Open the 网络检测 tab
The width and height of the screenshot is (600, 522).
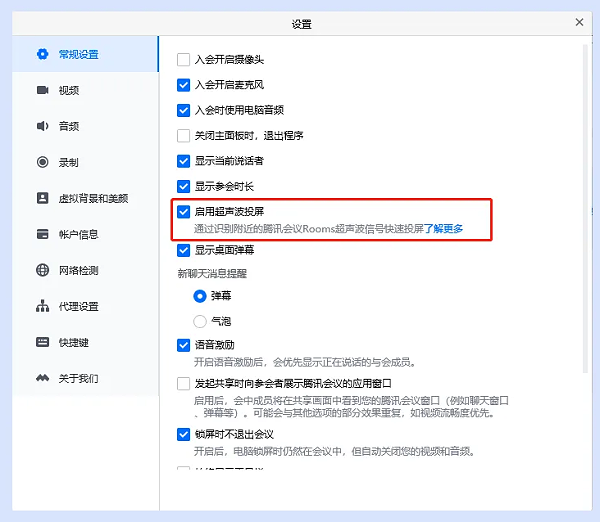pos(85,270)
